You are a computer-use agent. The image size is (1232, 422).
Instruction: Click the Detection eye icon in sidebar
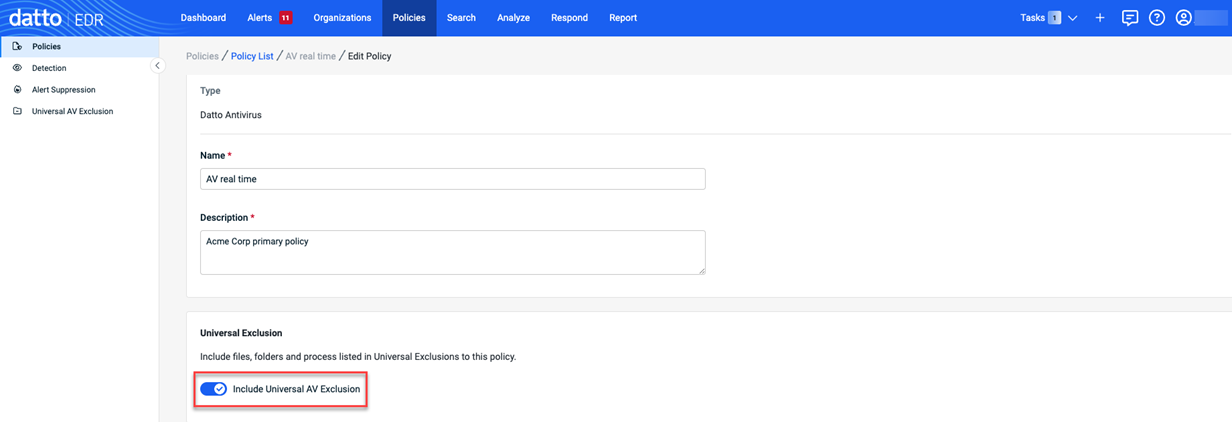pyautogui.click(x=17, y=68)
